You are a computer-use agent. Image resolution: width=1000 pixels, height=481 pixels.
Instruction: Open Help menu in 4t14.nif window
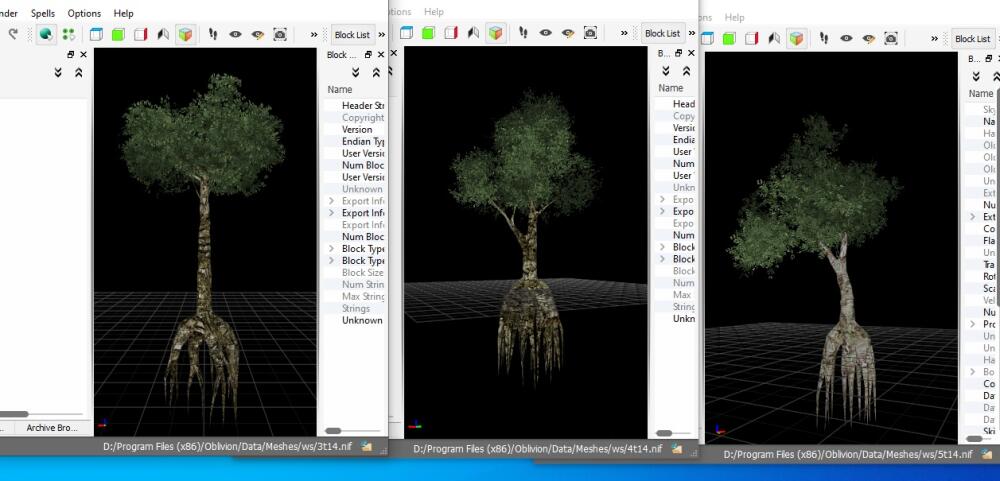tap(434, 11)
